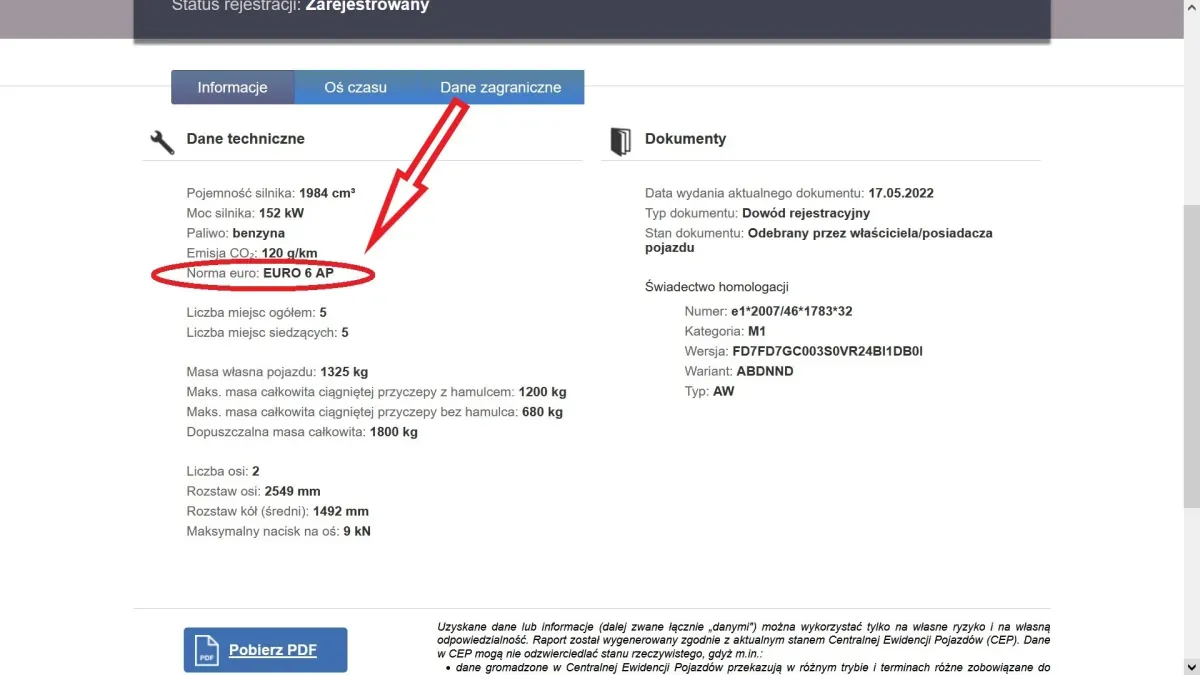Viewport: 1200px width, 675px height.
Task: Select fuel value benzyna
Action: [x=258, y=233]
